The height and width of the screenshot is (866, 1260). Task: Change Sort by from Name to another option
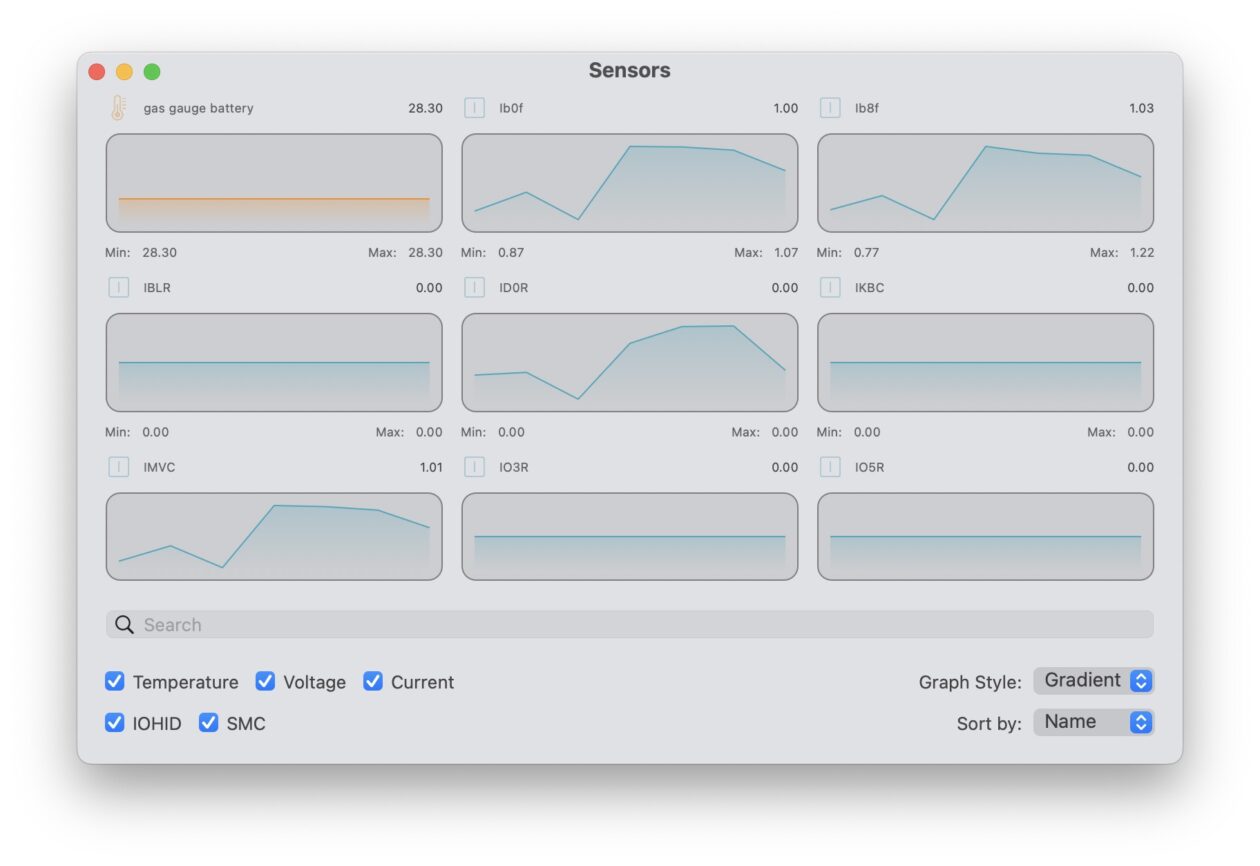pos(1093,721)
